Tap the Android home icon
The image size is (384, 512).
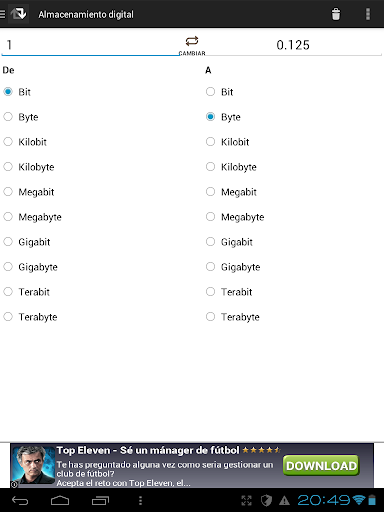[60, 500]
